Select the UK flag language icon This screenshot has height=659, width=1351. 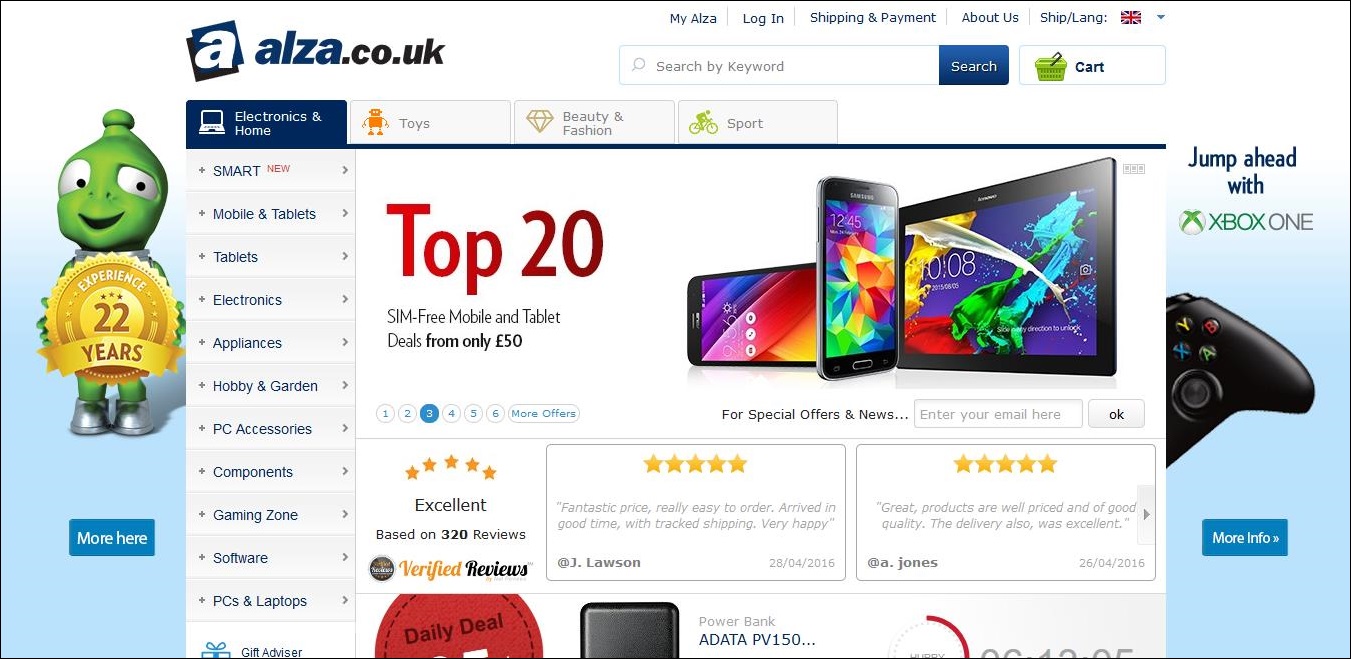[x=1131, y=18]
